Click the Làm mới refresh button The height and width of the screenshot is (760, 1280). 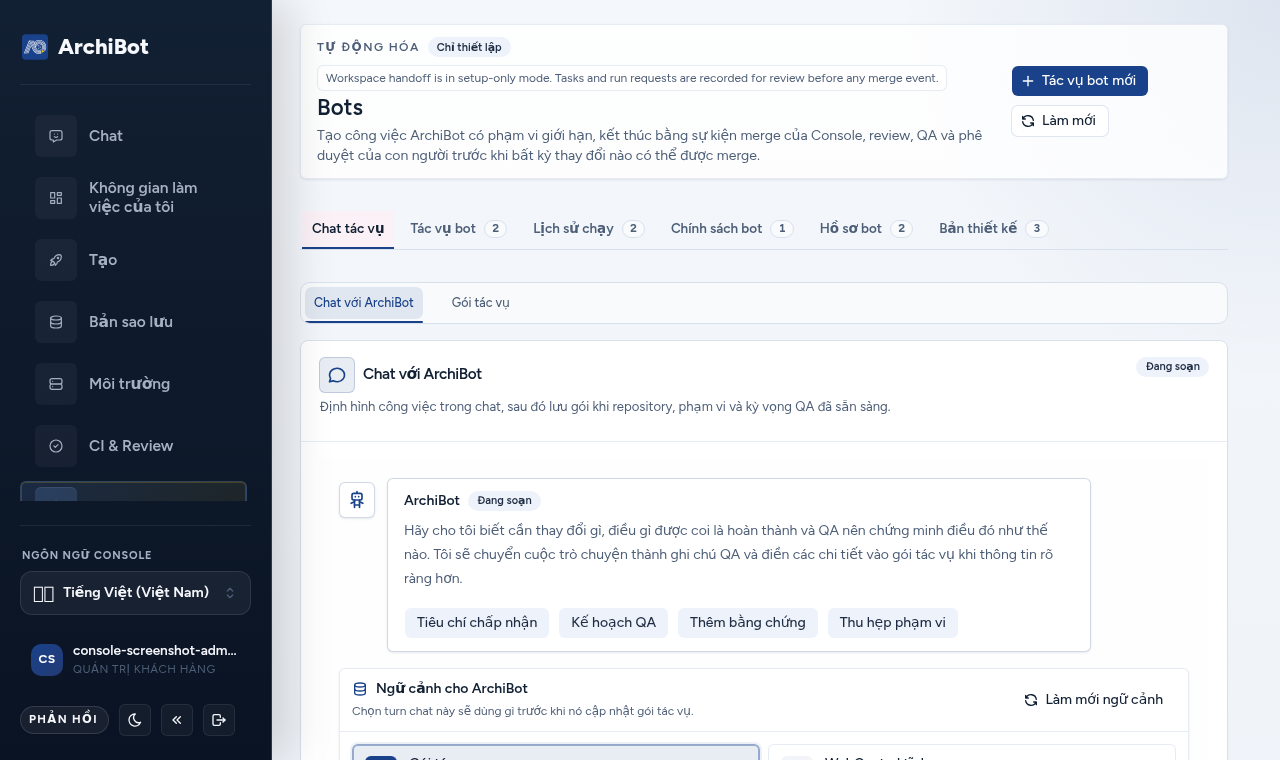tap(1059, 121)
